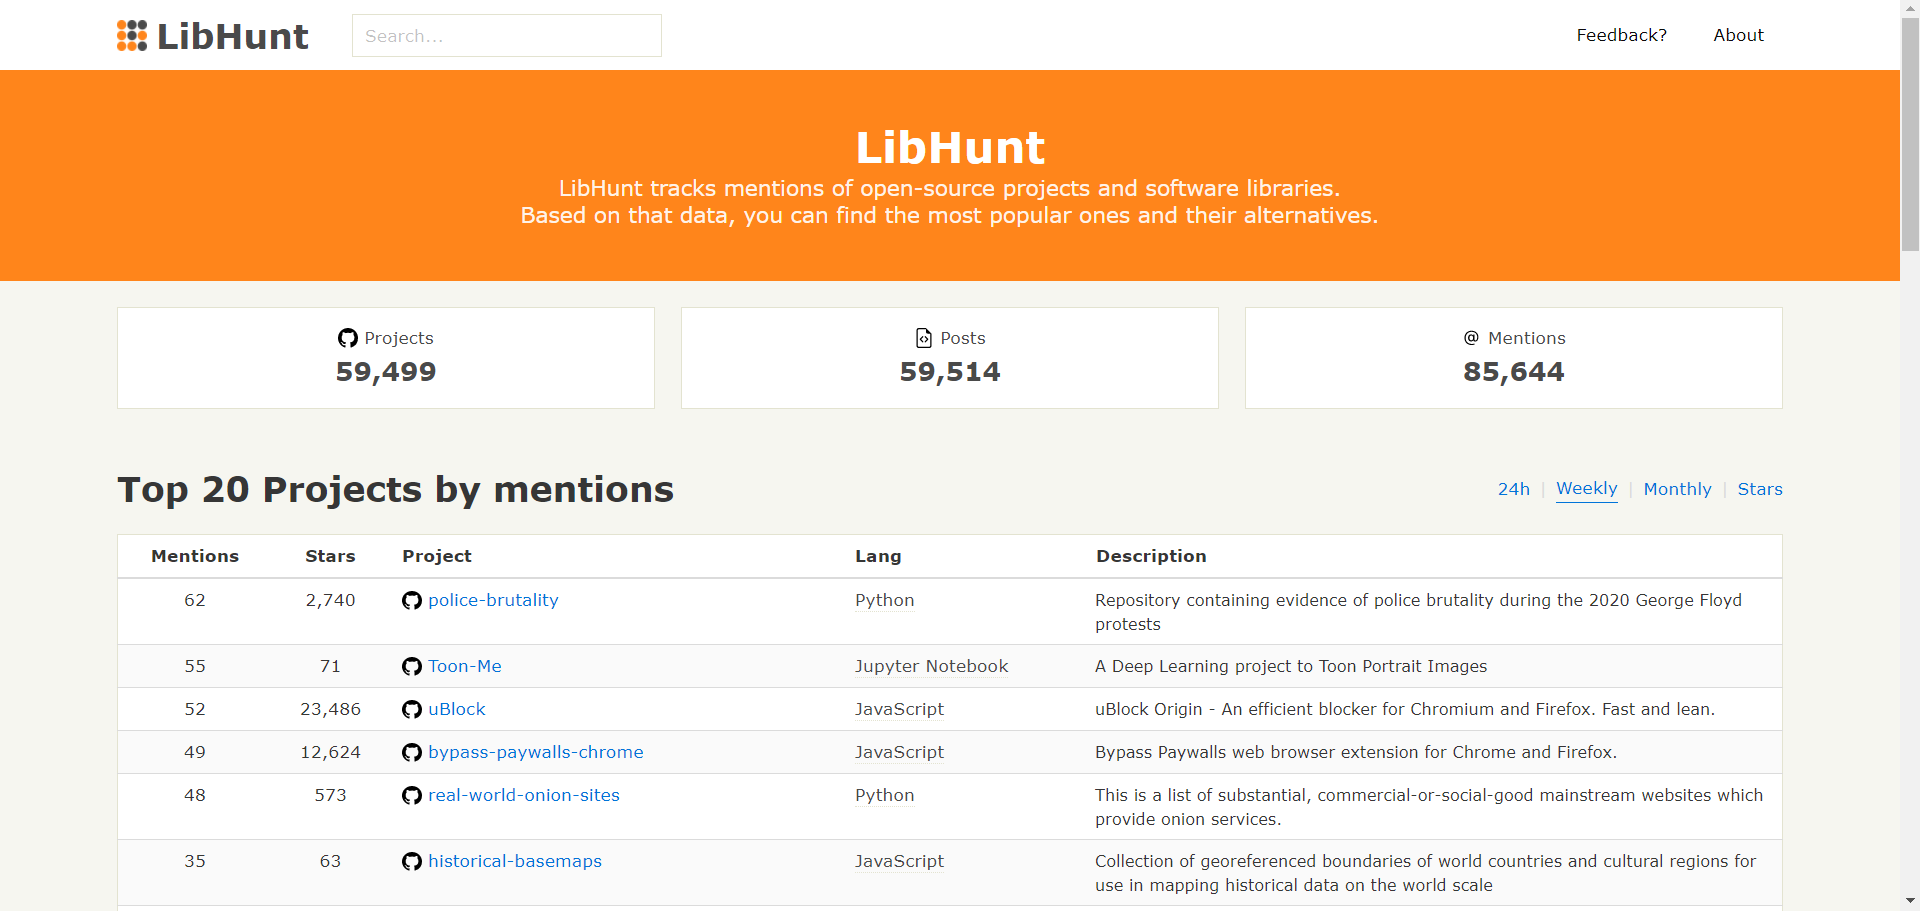Screen dimensions: 1920x911
Task: Click JavaScript language in uBlock row
Action: pyautogui.click(x=900, y=709)
